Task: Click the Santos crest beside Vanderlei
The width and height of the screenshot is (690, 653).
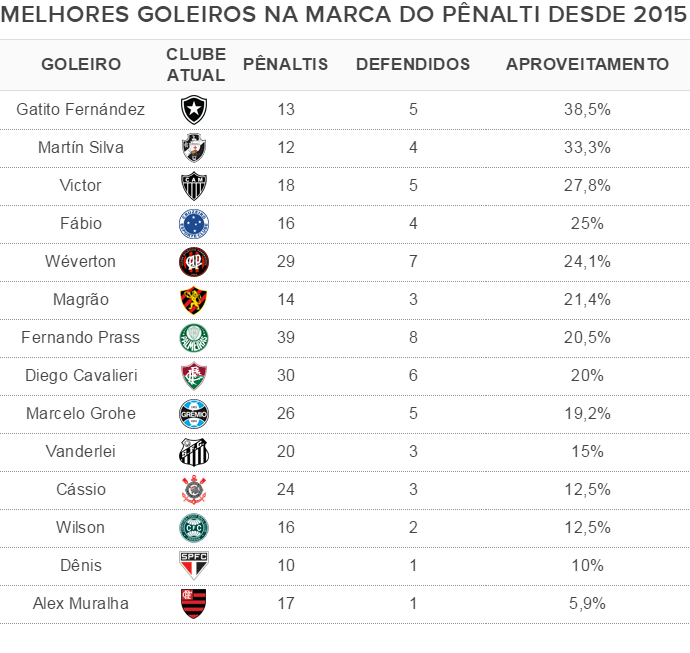Action: tap(193, 452)
